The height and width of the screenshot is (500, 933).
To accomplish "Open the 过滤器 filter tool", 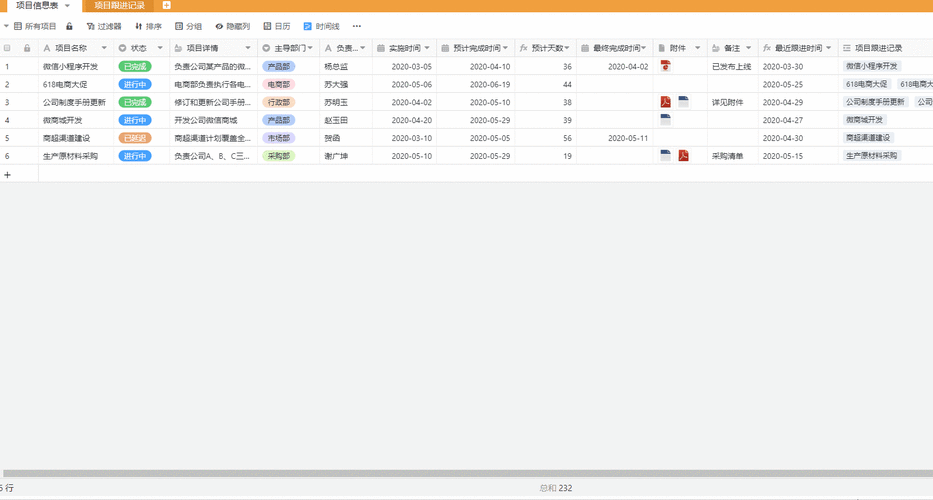I will click(104, 26).
